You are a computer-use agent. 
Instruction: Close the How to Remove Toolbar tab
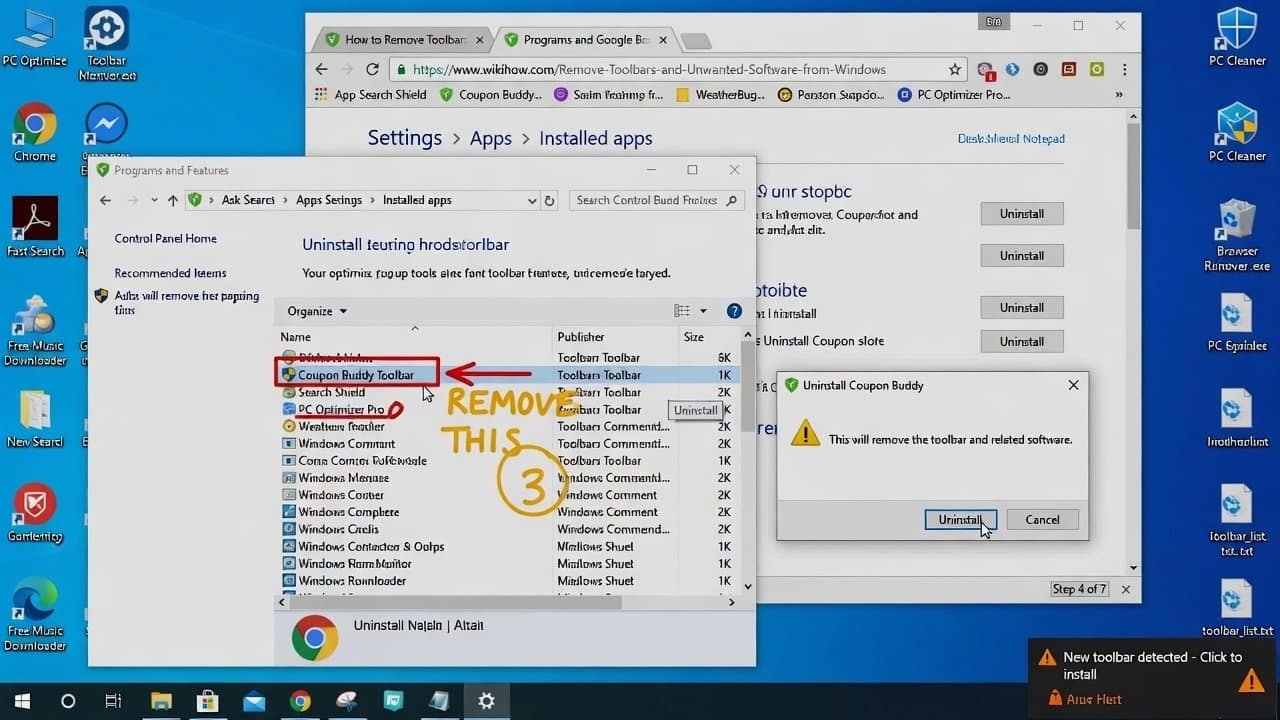click(481, 40)
